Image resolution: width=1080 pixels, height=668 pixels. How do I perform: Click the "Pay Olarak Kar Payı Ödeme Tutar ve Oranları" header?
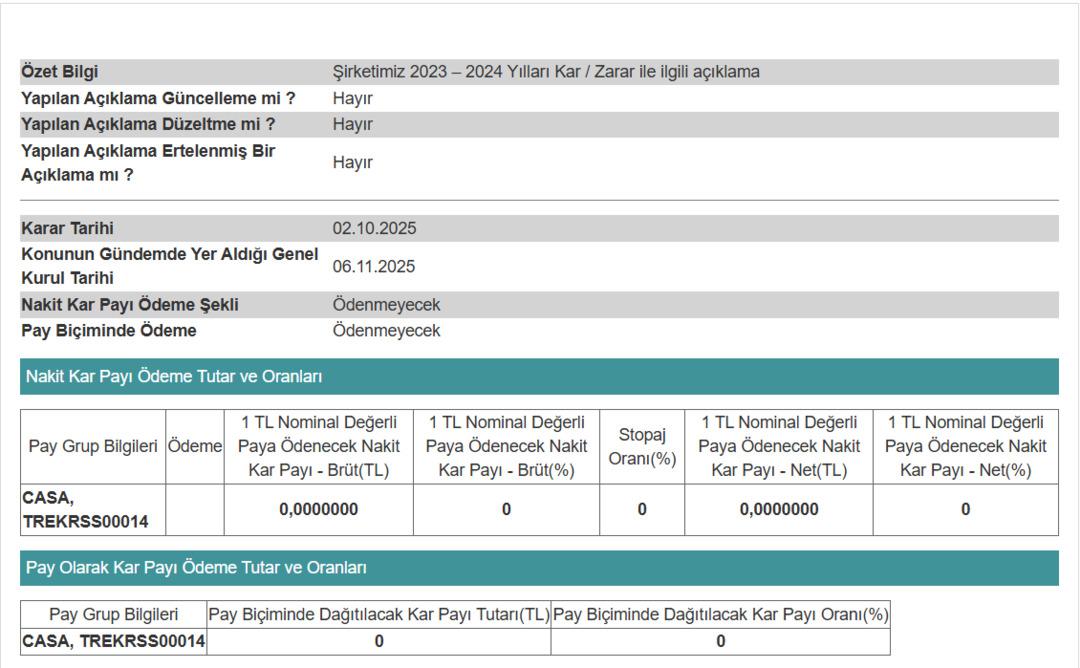196,568
